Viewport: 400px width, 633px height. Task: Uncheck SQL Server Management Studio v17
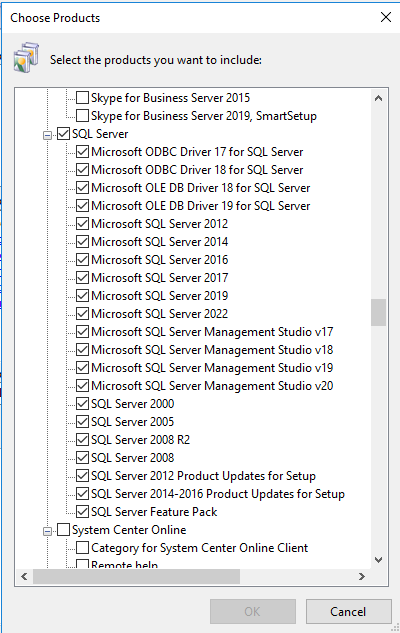pyautogui.click(x=82, y=332)
